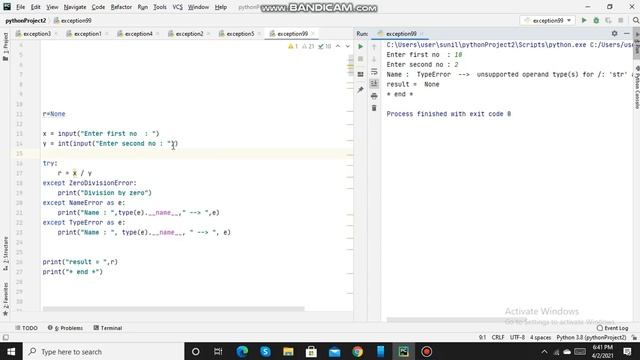Open the Tools menu
The height and width of the screenshot is (360, 640).
[160, 7]
